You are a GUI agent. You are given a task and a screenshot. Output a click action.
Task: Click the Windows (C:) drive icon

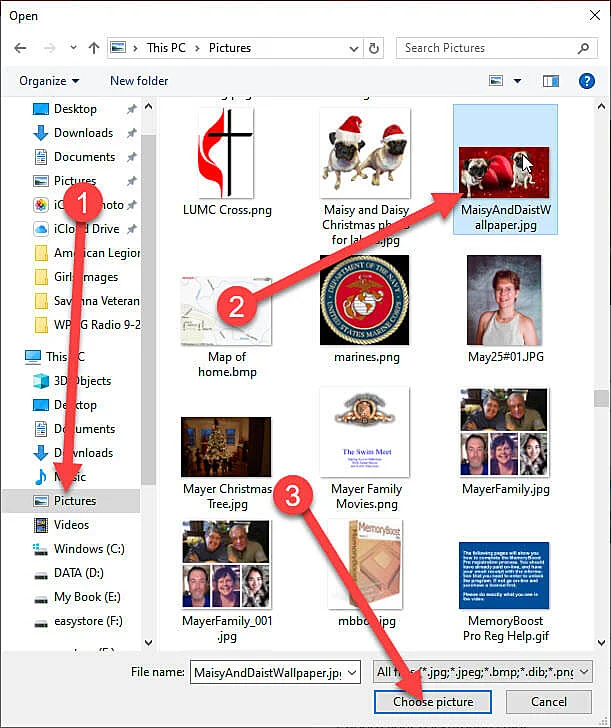pyautogui.click(x=40, y=550)
